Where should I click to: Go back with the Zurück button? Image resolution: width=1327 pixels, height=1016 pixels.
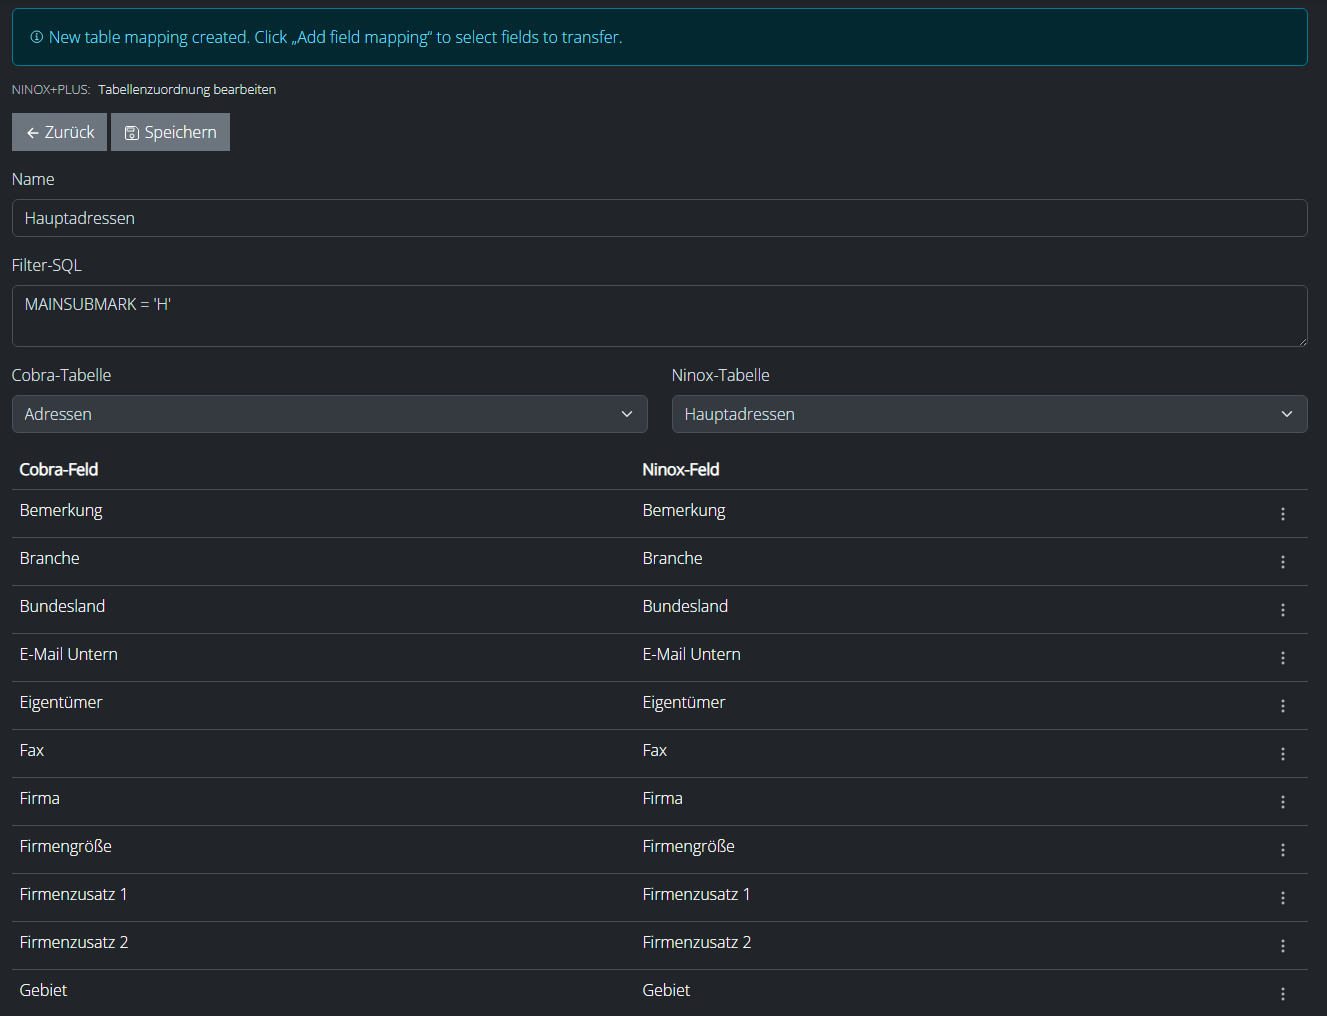[59, 132]
